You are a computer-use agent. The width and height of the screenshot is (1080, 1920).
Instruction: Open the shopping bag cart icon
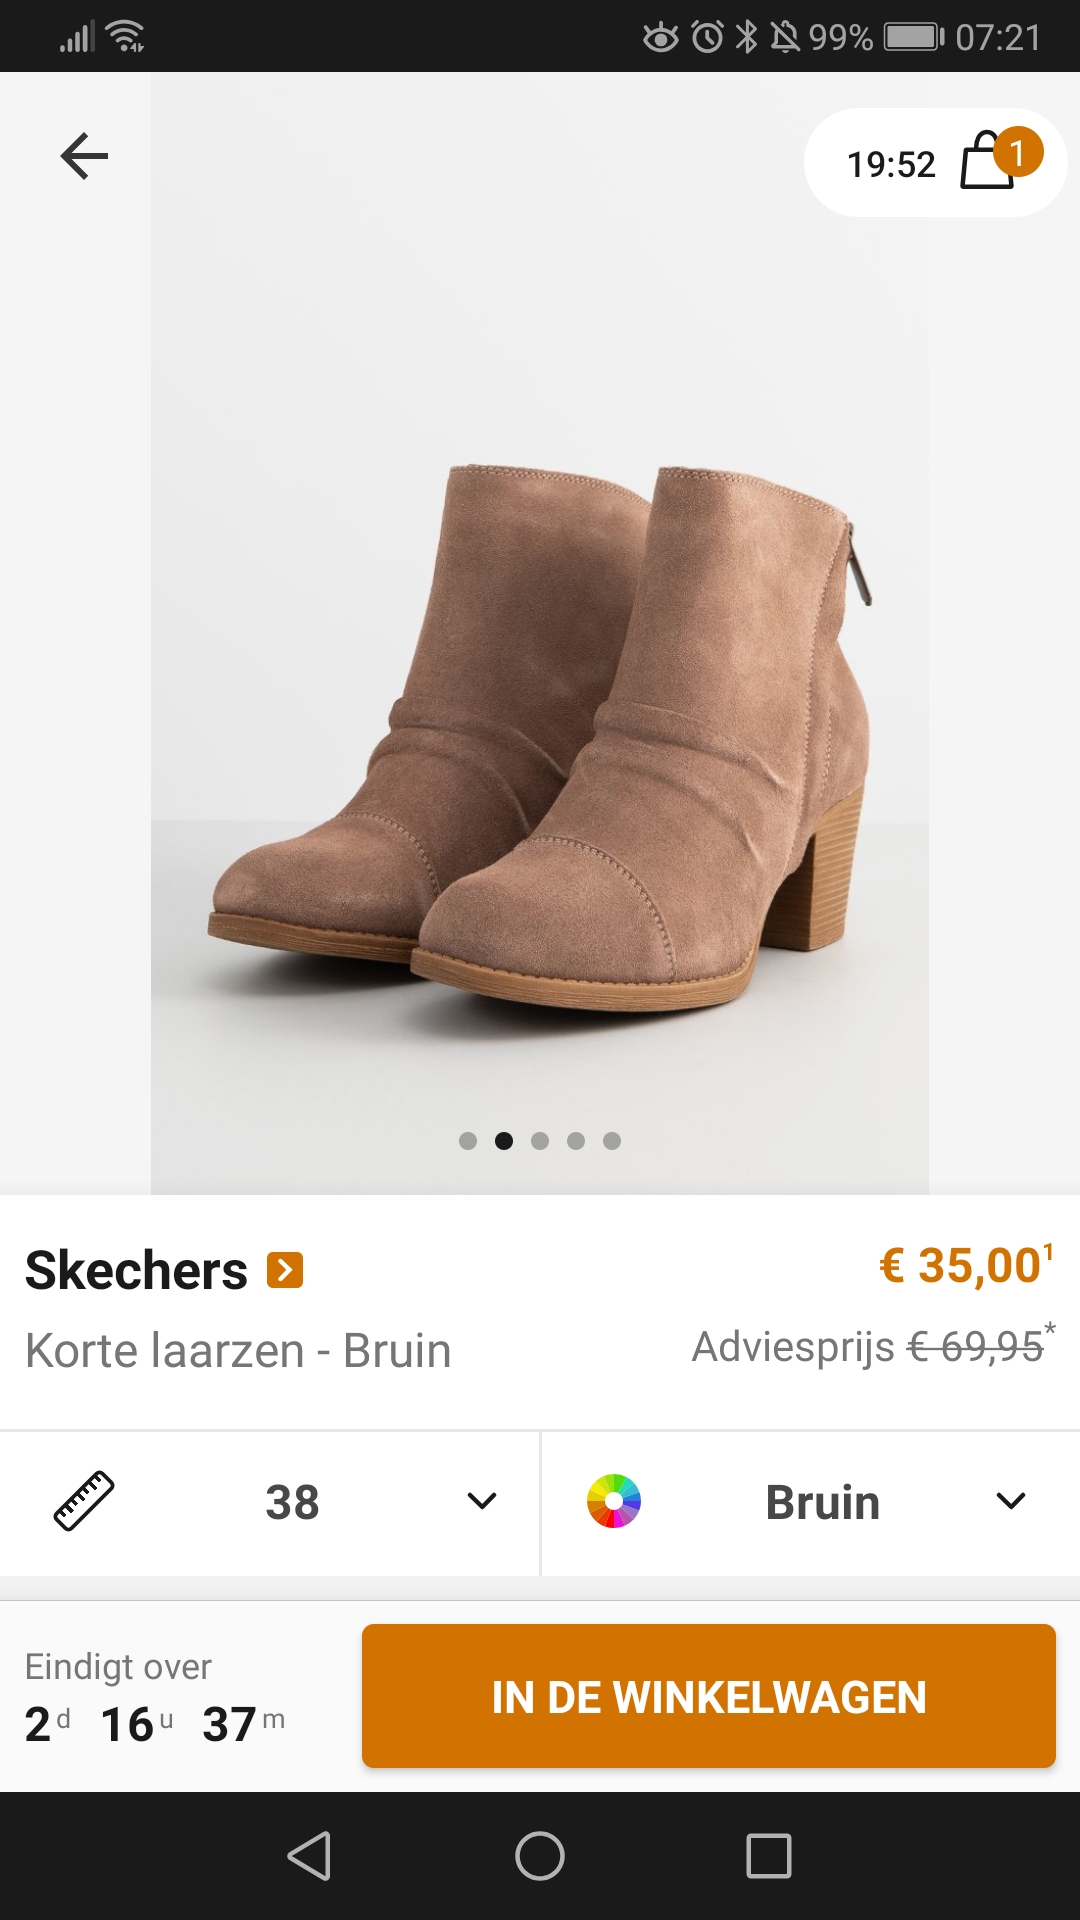[x=987, y=162]
